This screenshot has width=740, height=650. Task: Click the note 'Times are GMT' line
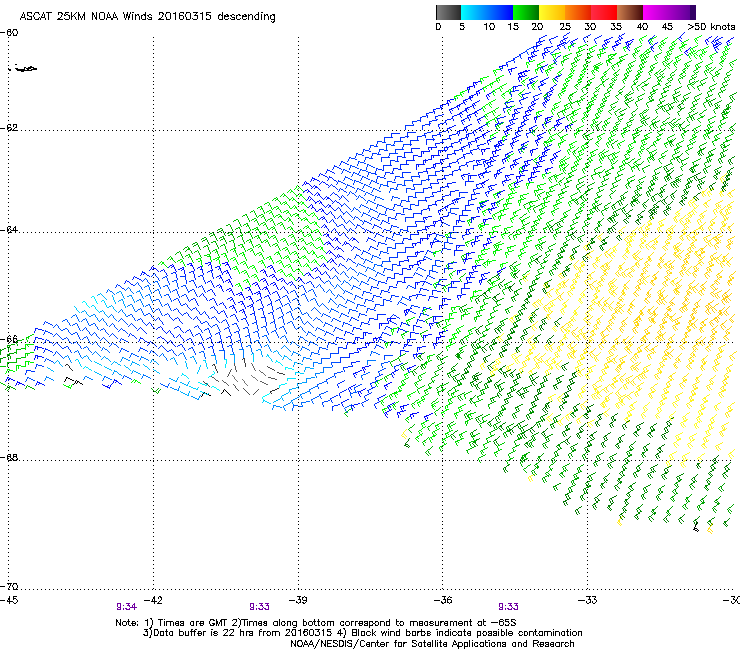pos(316,623)
